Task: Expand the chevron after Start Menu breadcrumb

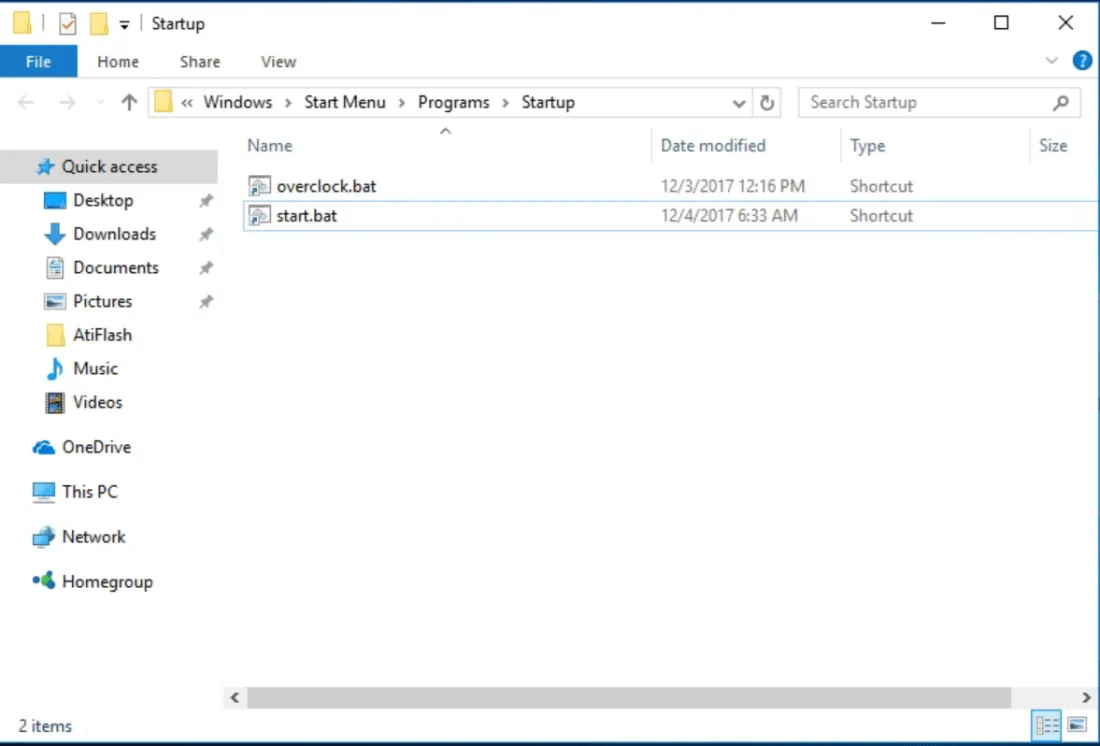Action: click(402, 103)
